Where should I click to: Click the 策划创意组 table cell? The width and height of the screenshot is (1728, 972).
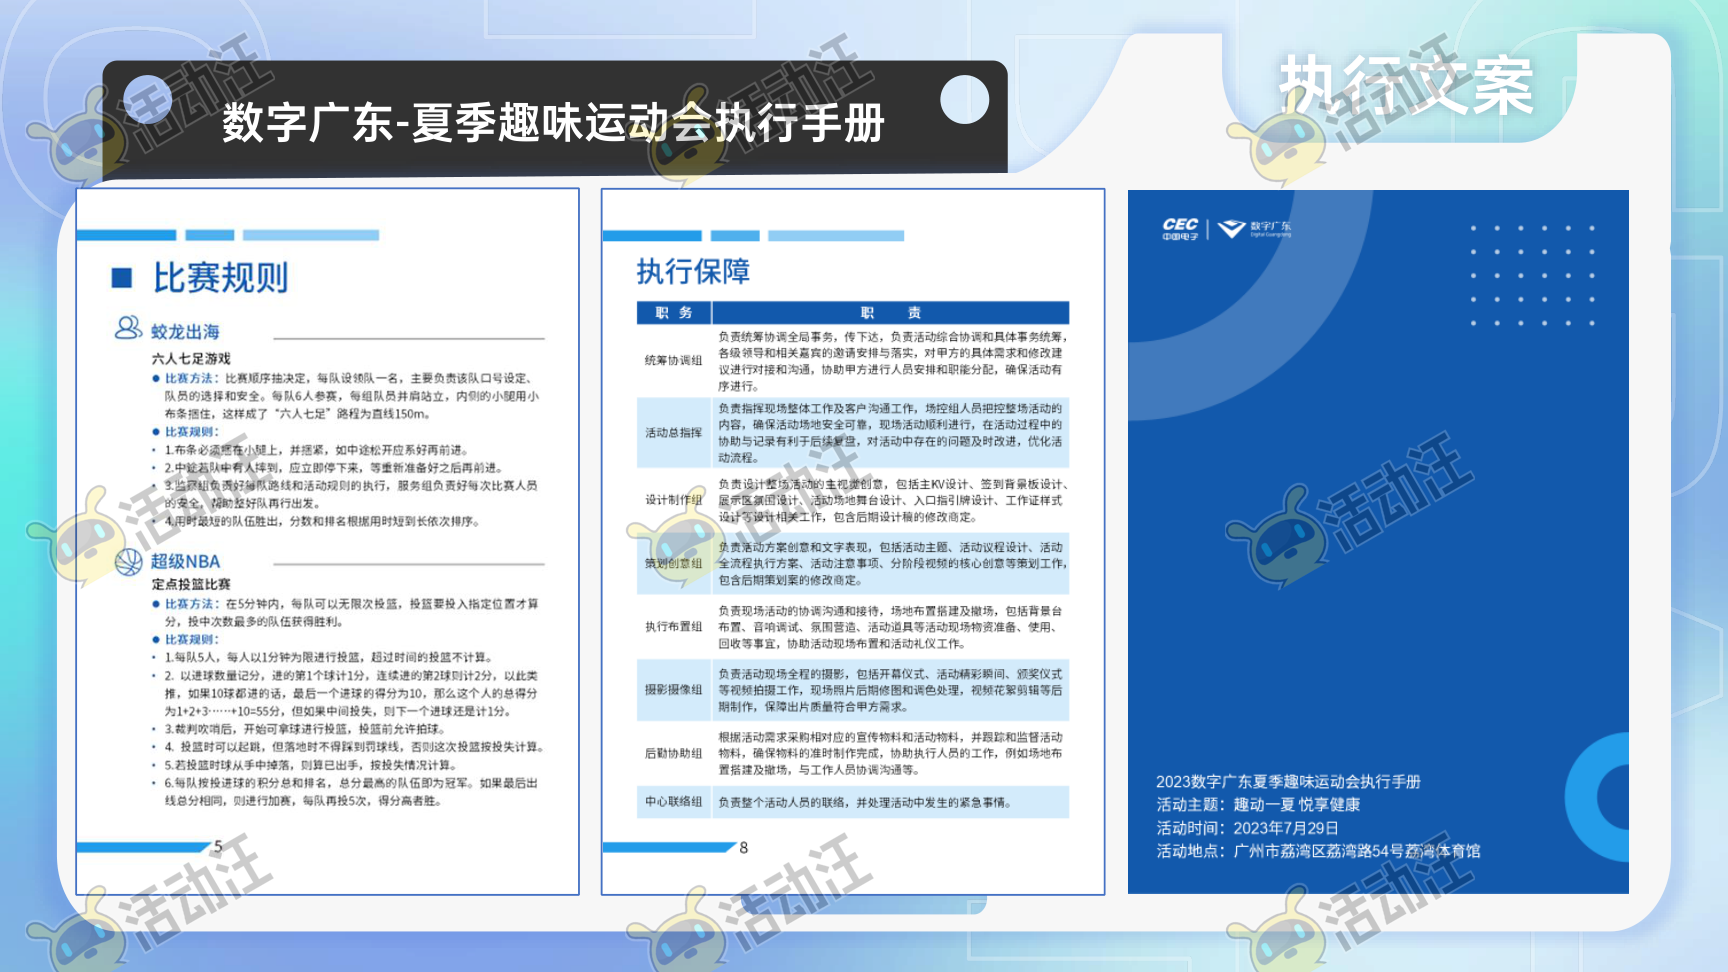(x=674, y=563)
